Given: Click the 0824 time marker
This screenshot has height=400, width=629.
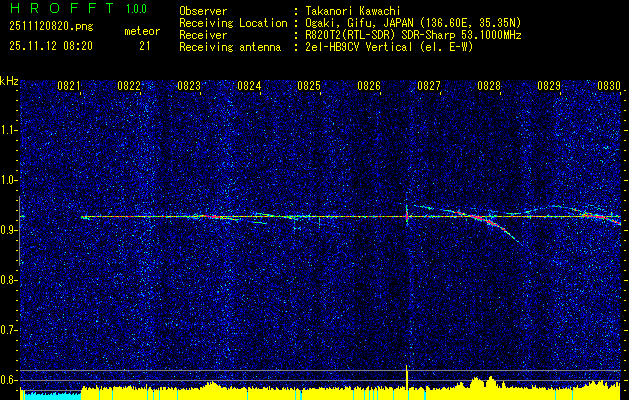Looking at the screenshot, I should click(249, 86).
